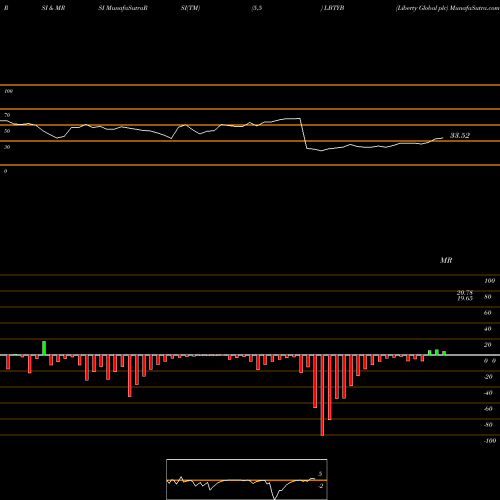Click the 19.65 value in MR panel
500x500 pixels.
click(x=465, y=298)
